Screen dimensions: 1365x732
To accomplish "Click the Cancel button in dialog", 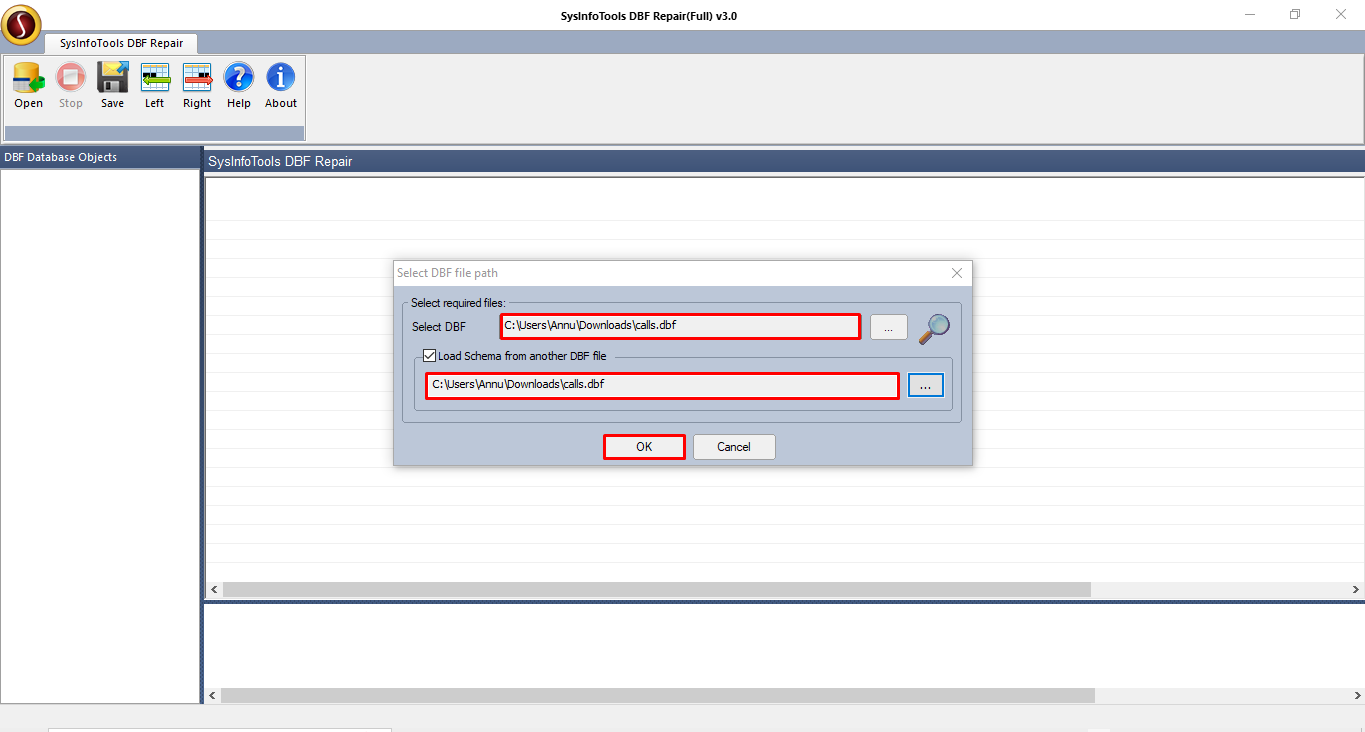I will point(734,447).
